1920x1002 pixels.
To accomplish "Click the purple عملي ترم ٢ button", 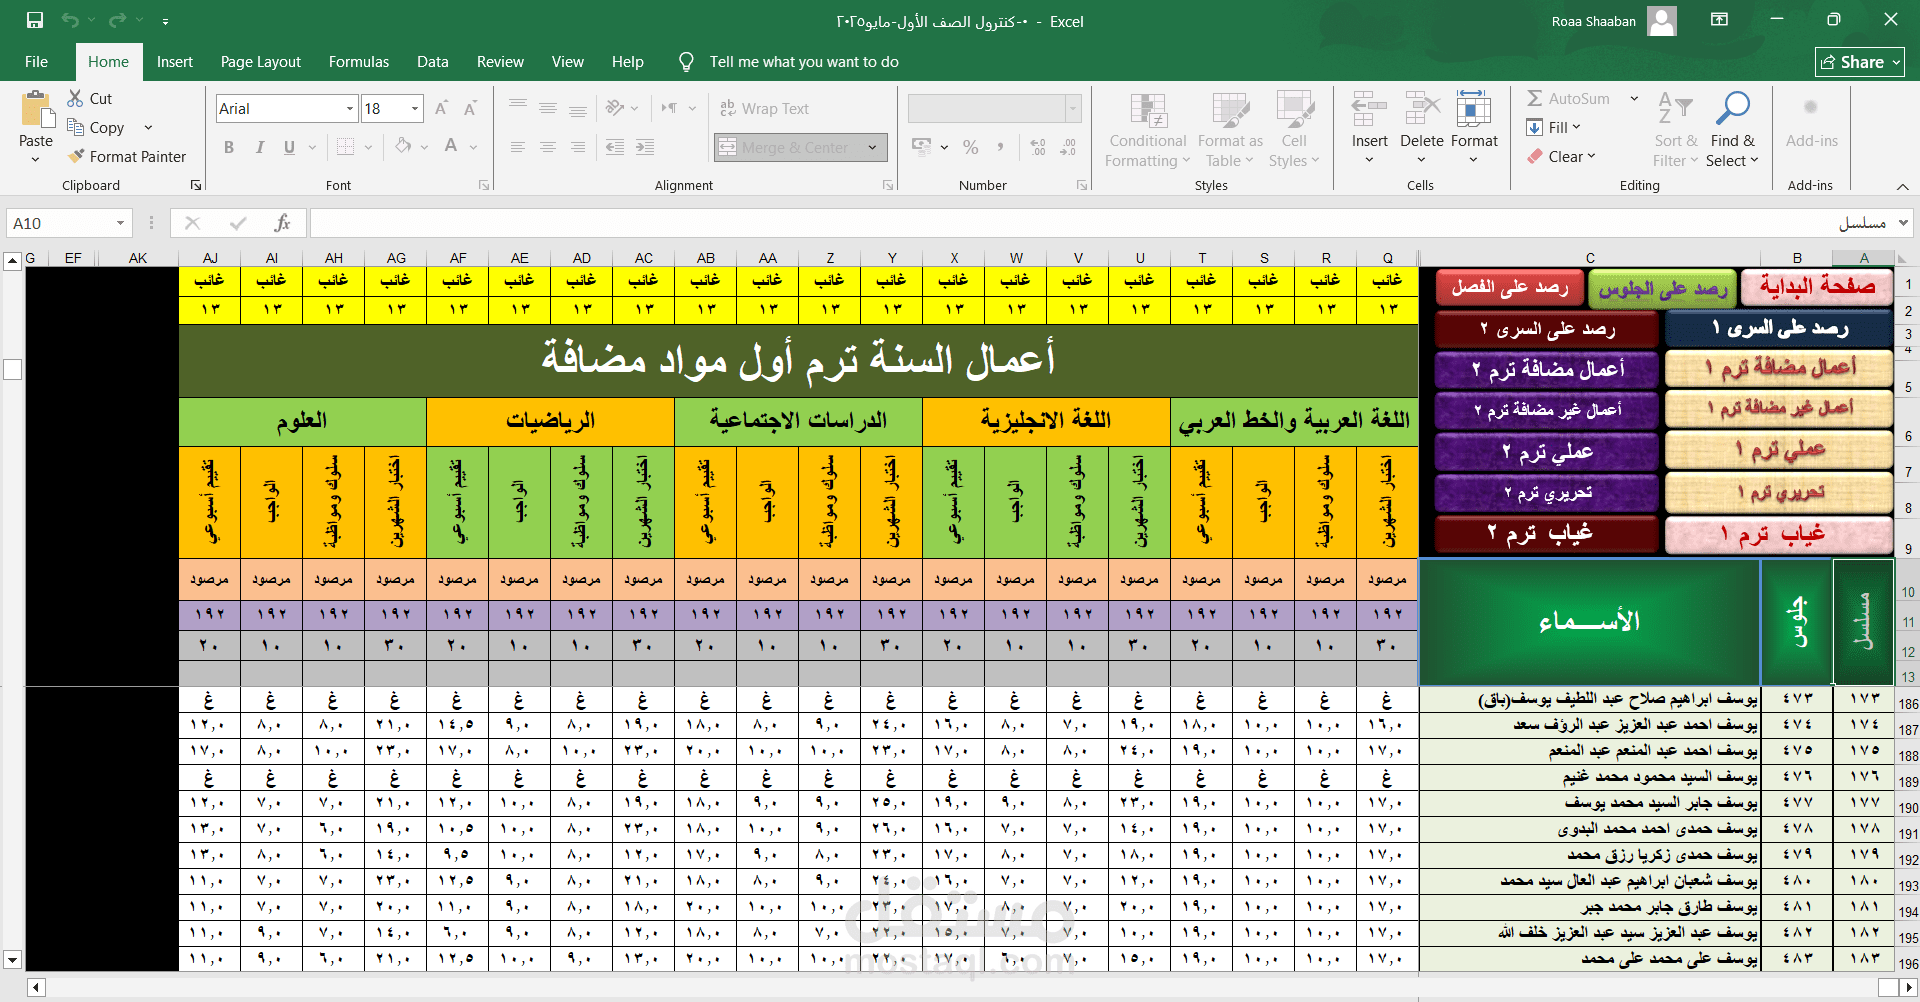I will point(1547,452).
